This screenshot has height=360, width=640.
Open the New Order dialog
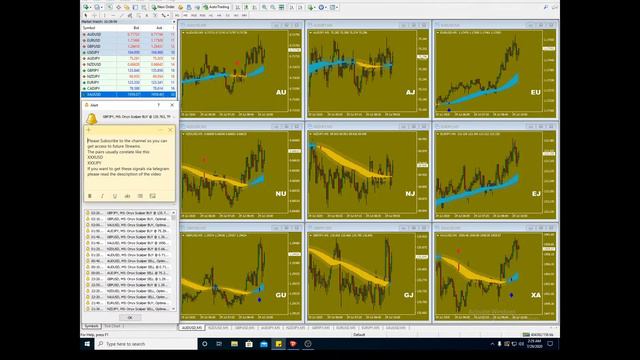[x=163, y=7]
